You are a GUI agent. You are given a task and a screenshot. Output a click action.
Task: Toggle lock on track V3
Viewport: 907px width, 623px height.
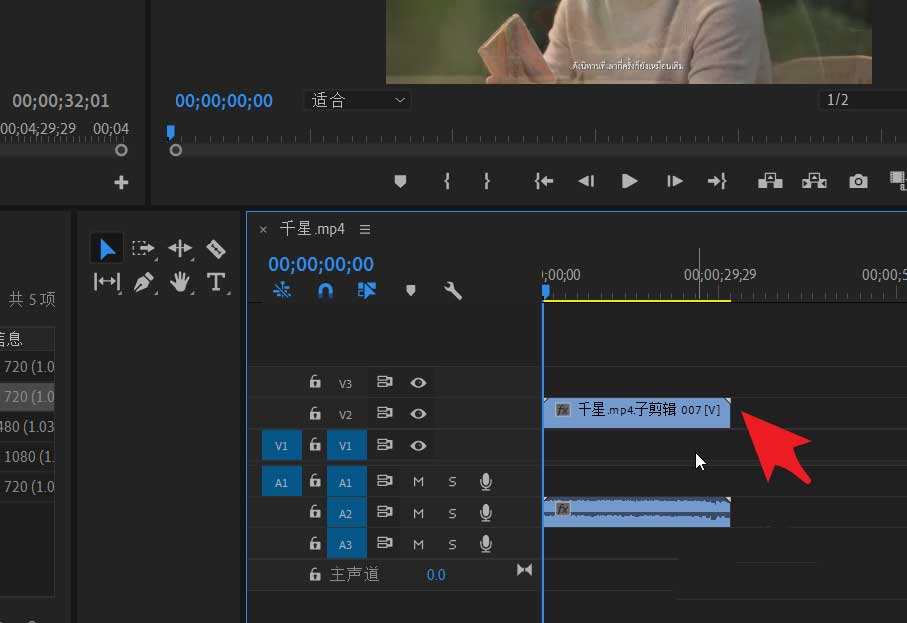tap(315, 382)
